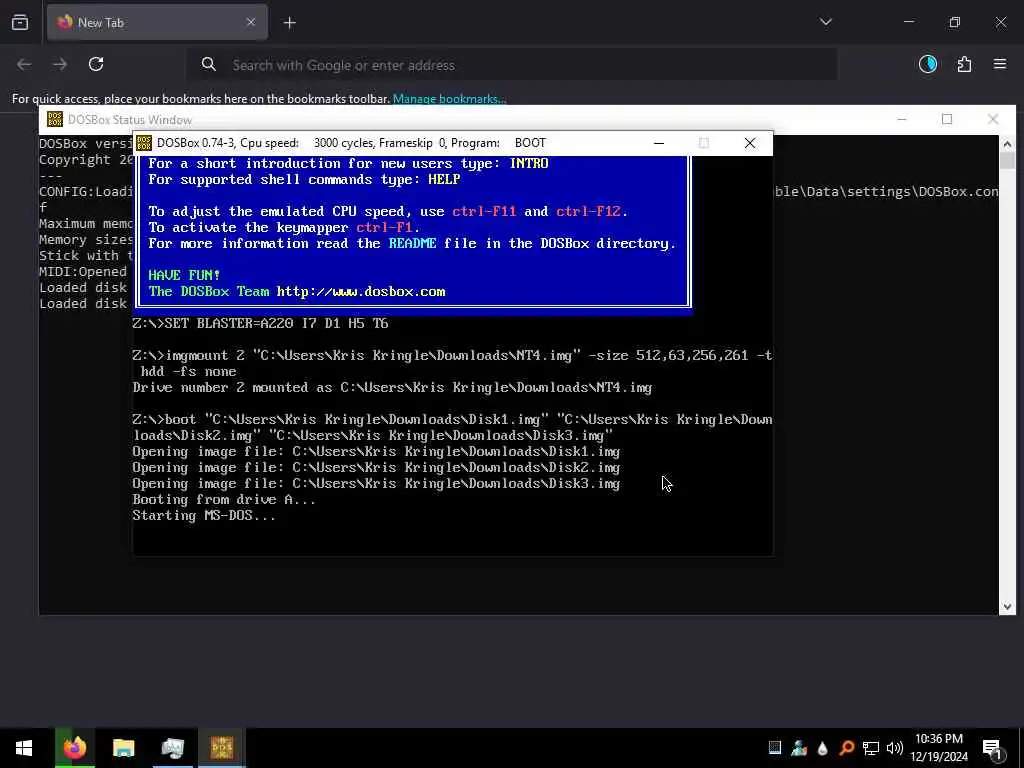Close the DOSBox 0.74-3 emulator window
Image resolution: width=1024 pixels, height=768 pixels.
tap(750, 143)
